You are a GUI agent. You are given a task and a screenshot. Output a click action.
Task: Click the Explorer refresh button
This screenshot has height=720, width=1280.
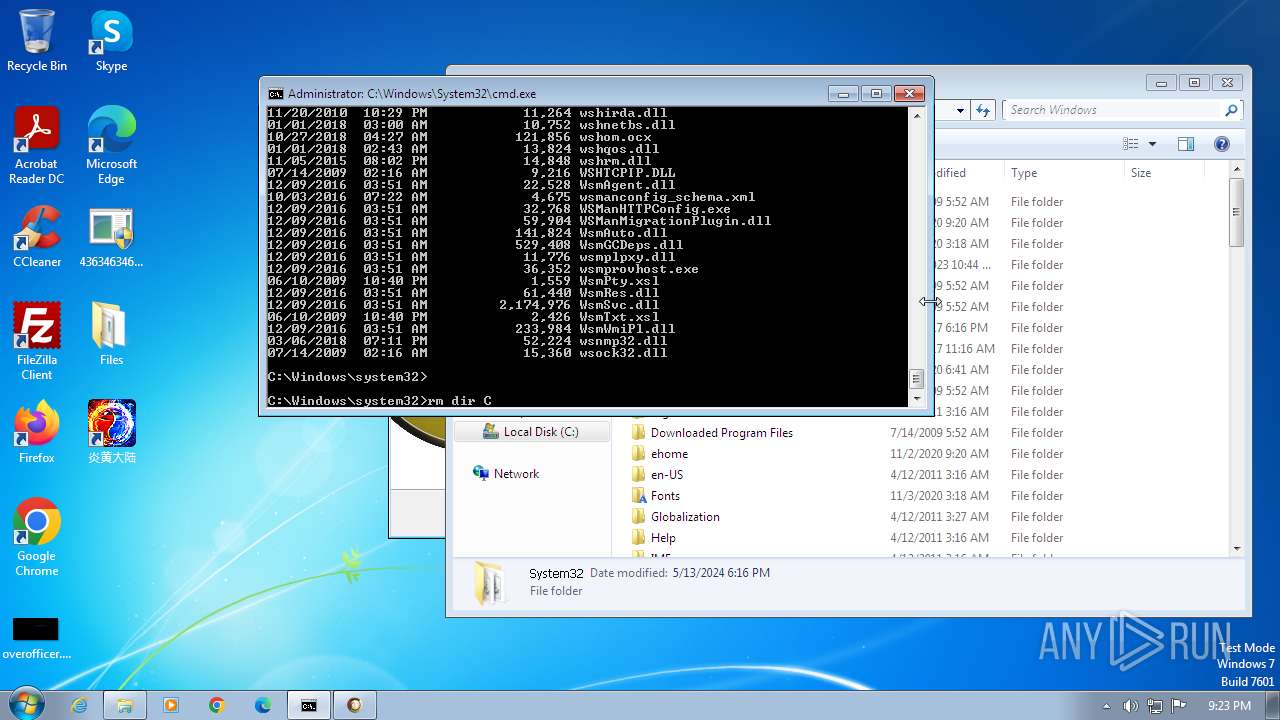984,110
